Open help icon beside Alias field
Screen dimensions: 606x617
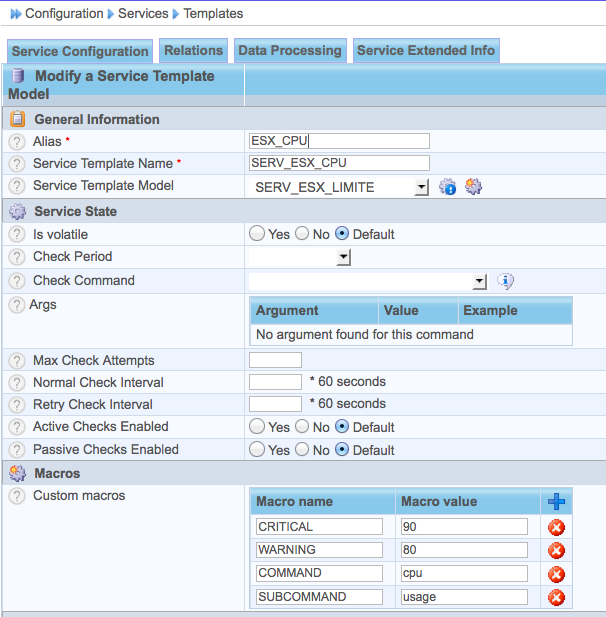pyautogui.click(x=16, y=142)
